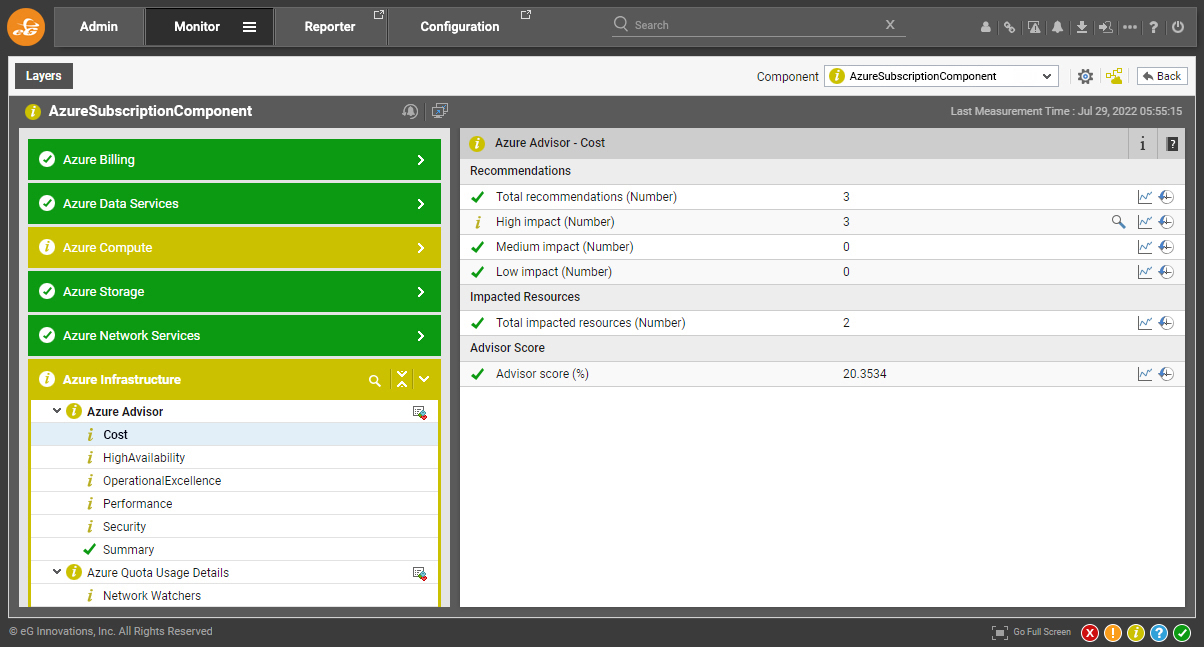
Task: Show critical alarms via red X indicator
Action: tap(1090, 632)
